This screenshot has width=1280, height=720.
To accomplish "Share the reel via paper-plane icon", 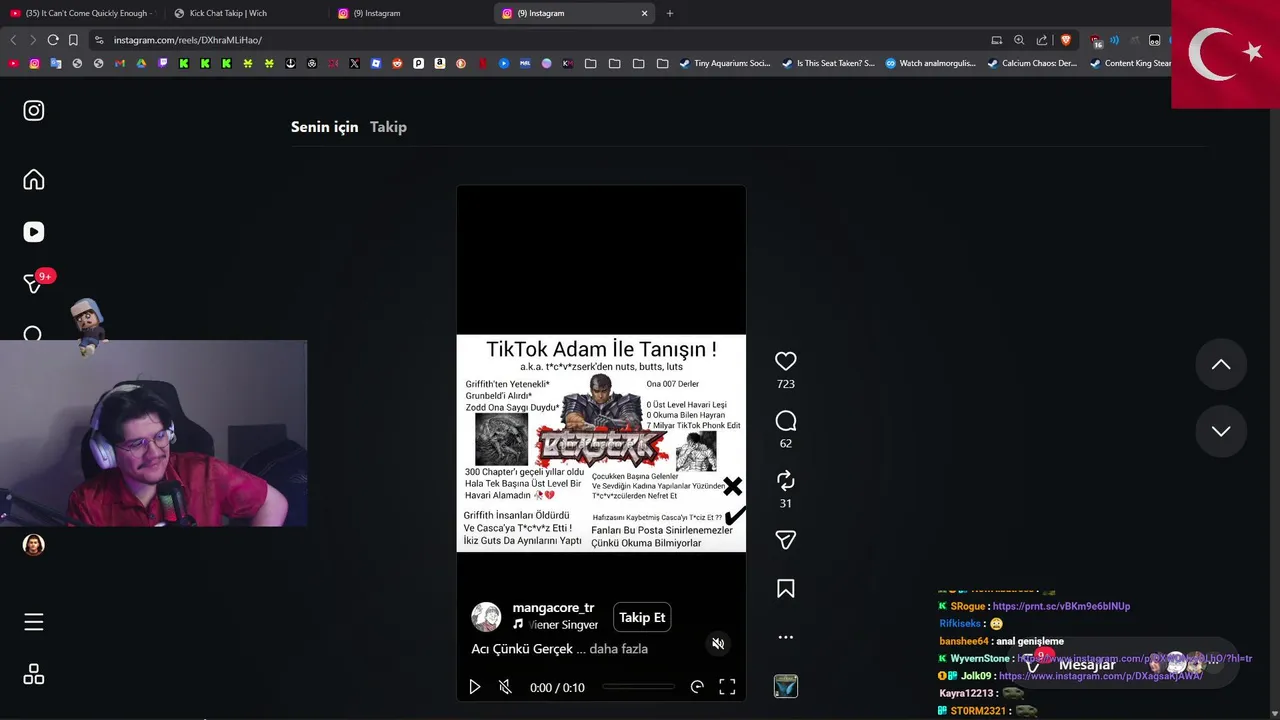I will click(786, 540).
